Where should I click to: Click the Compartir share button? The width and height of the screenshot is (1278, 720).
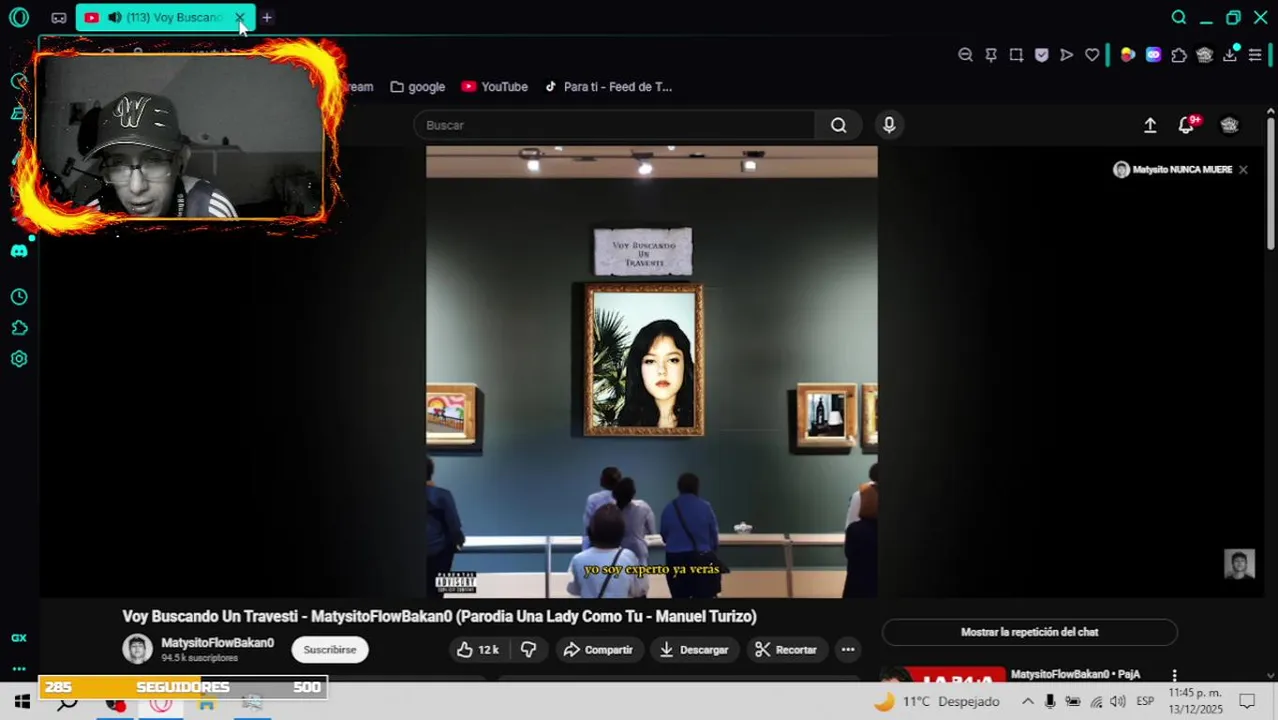point(598,650)
